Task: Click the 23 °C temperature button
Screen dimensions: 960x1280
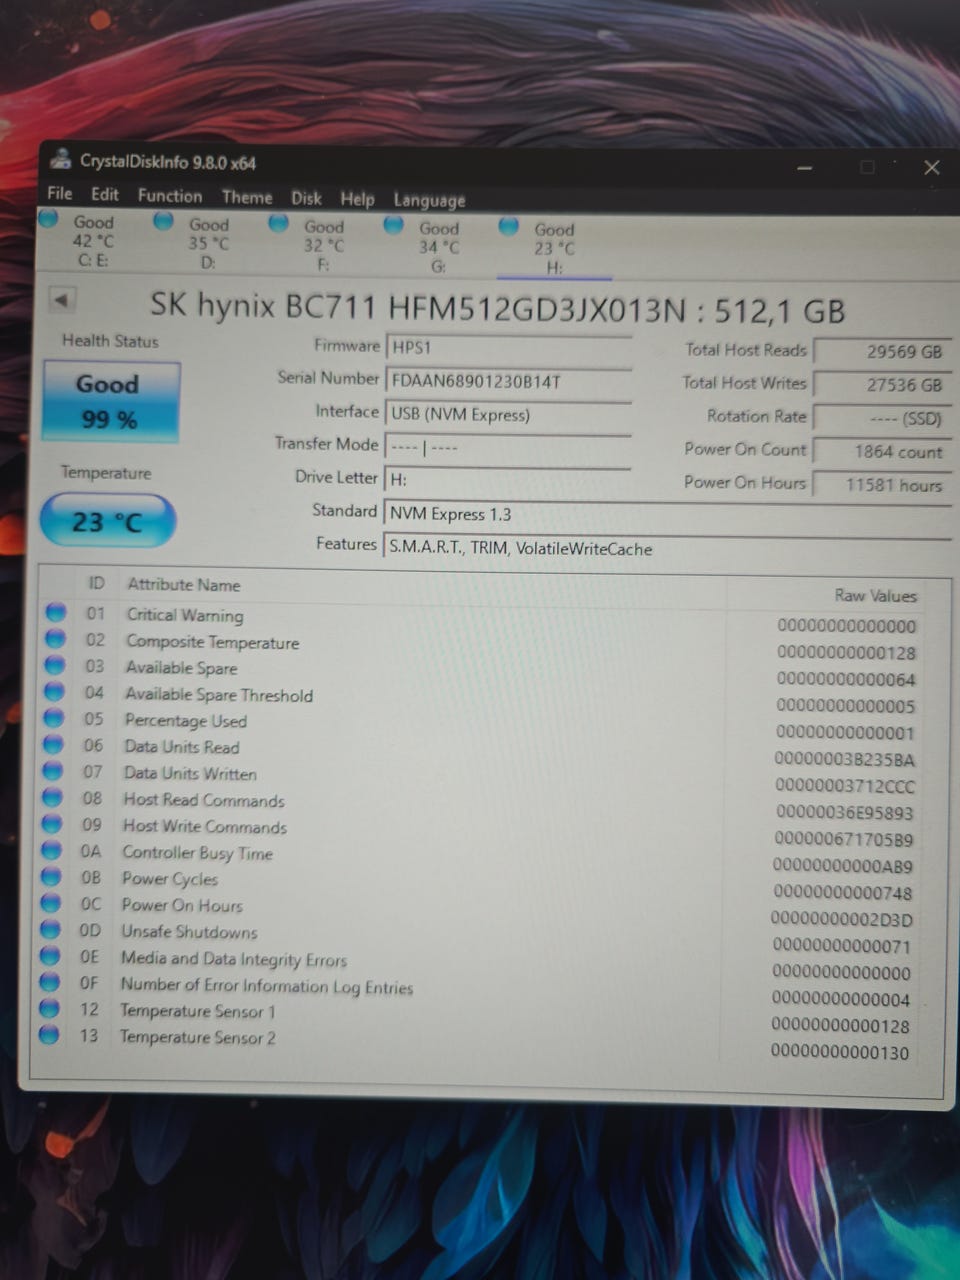Action: 108,521
